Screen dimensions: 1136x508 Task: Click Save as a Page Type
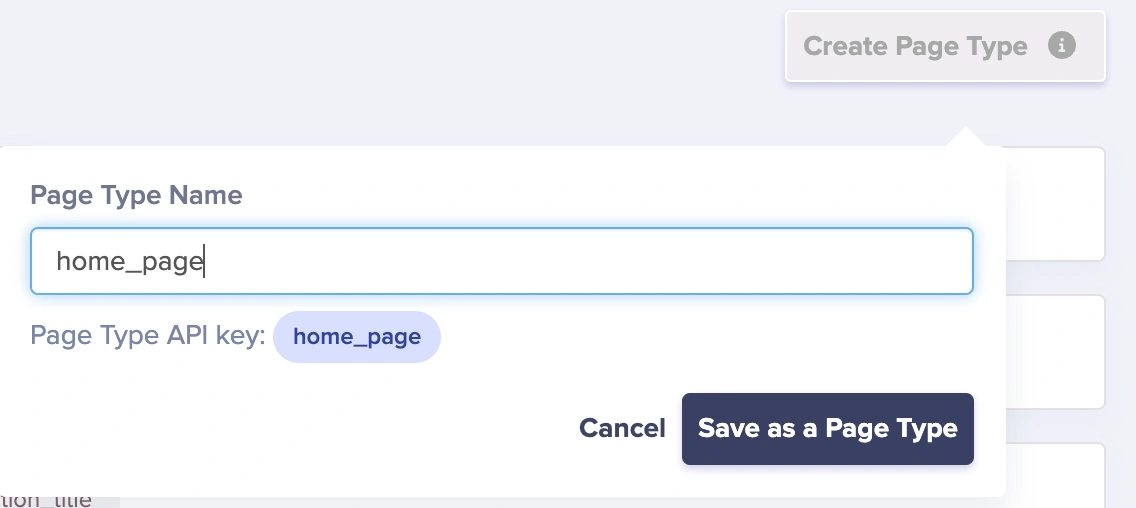coord(827,429)
